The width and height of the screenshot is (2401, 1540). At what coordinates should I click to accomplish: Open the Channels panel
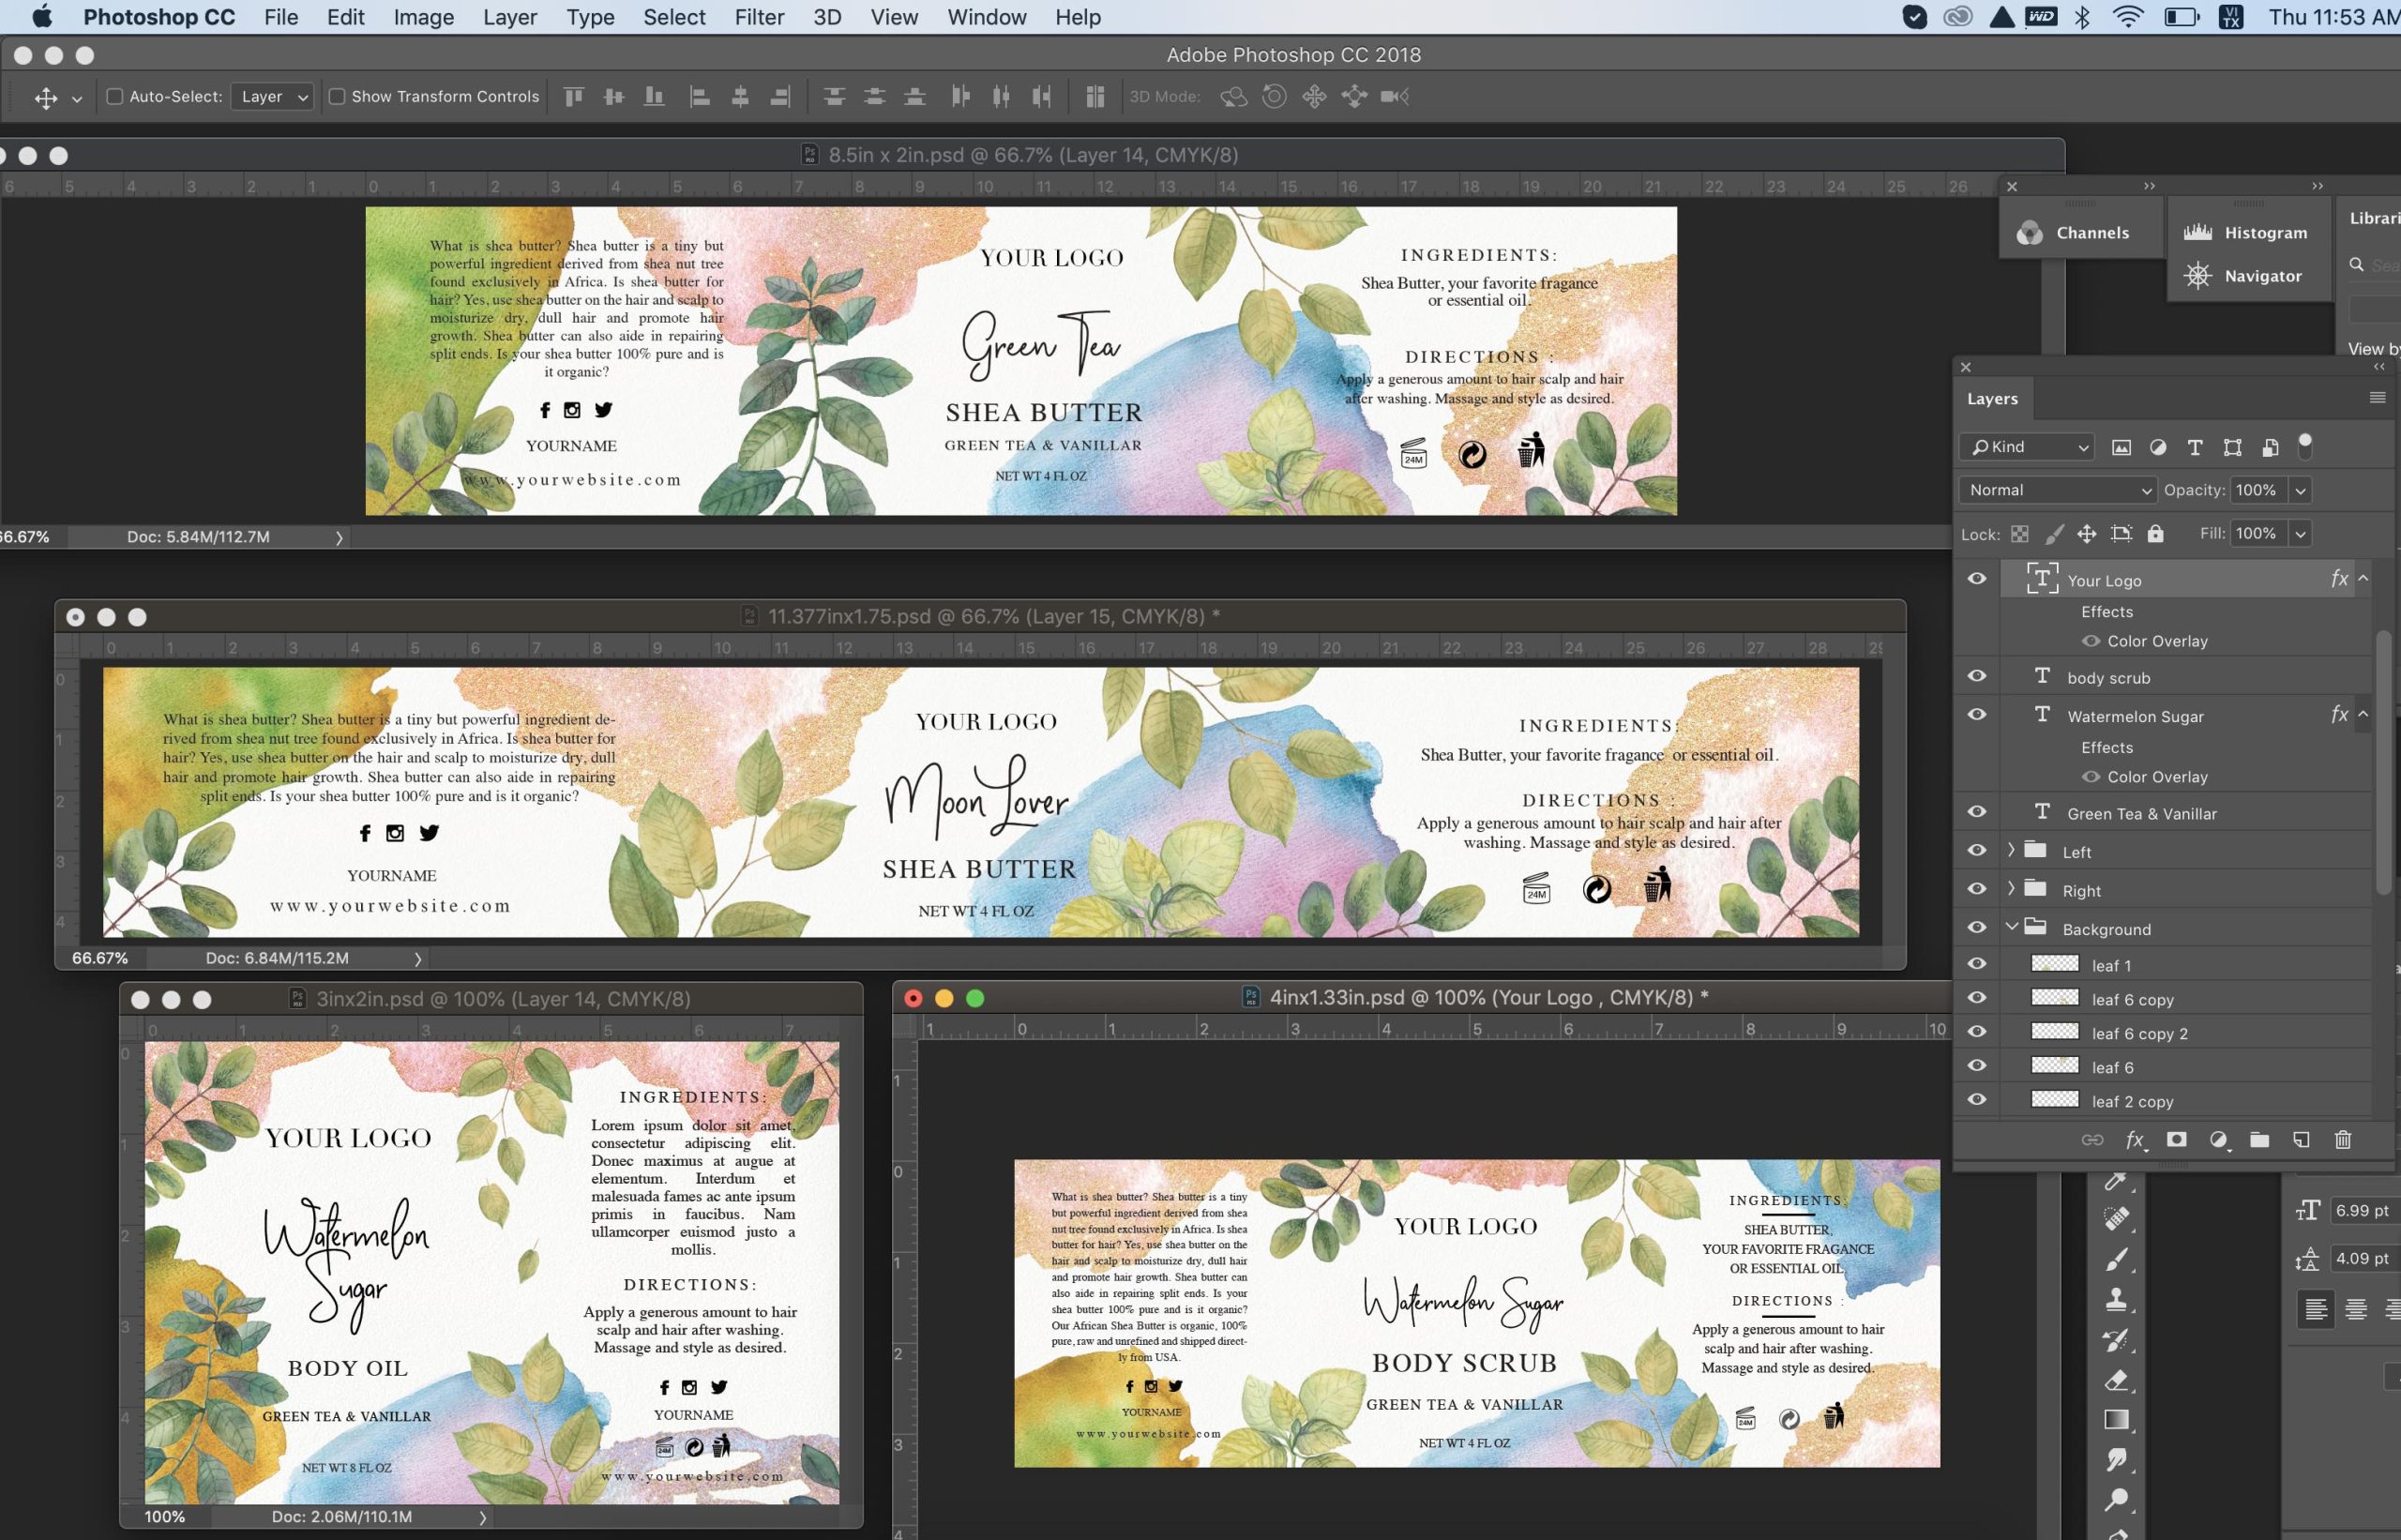coord(2073,233)
